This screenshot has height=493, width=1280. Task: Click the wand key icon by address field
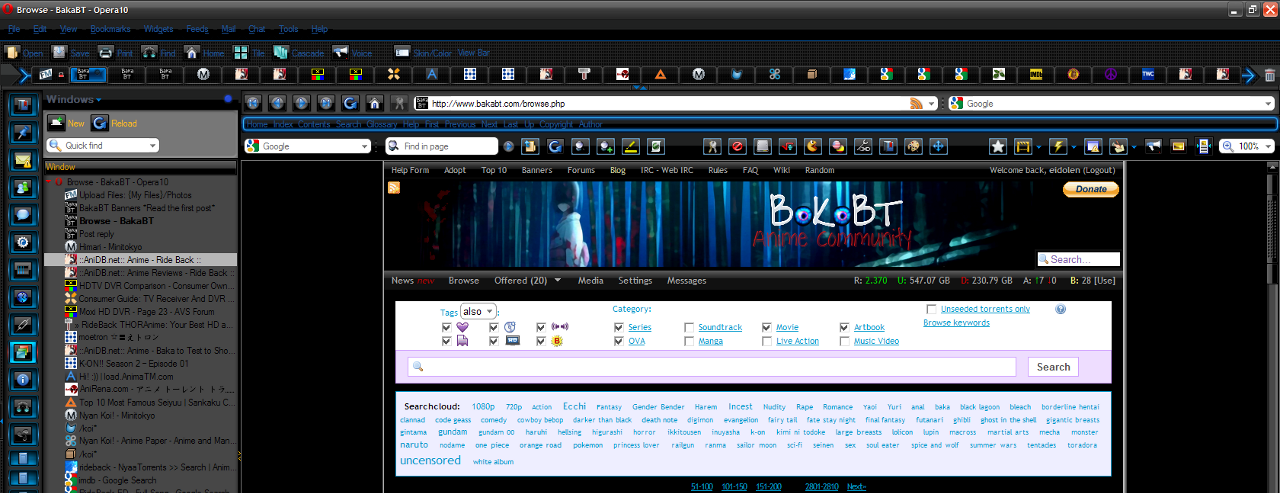(399, 102)
